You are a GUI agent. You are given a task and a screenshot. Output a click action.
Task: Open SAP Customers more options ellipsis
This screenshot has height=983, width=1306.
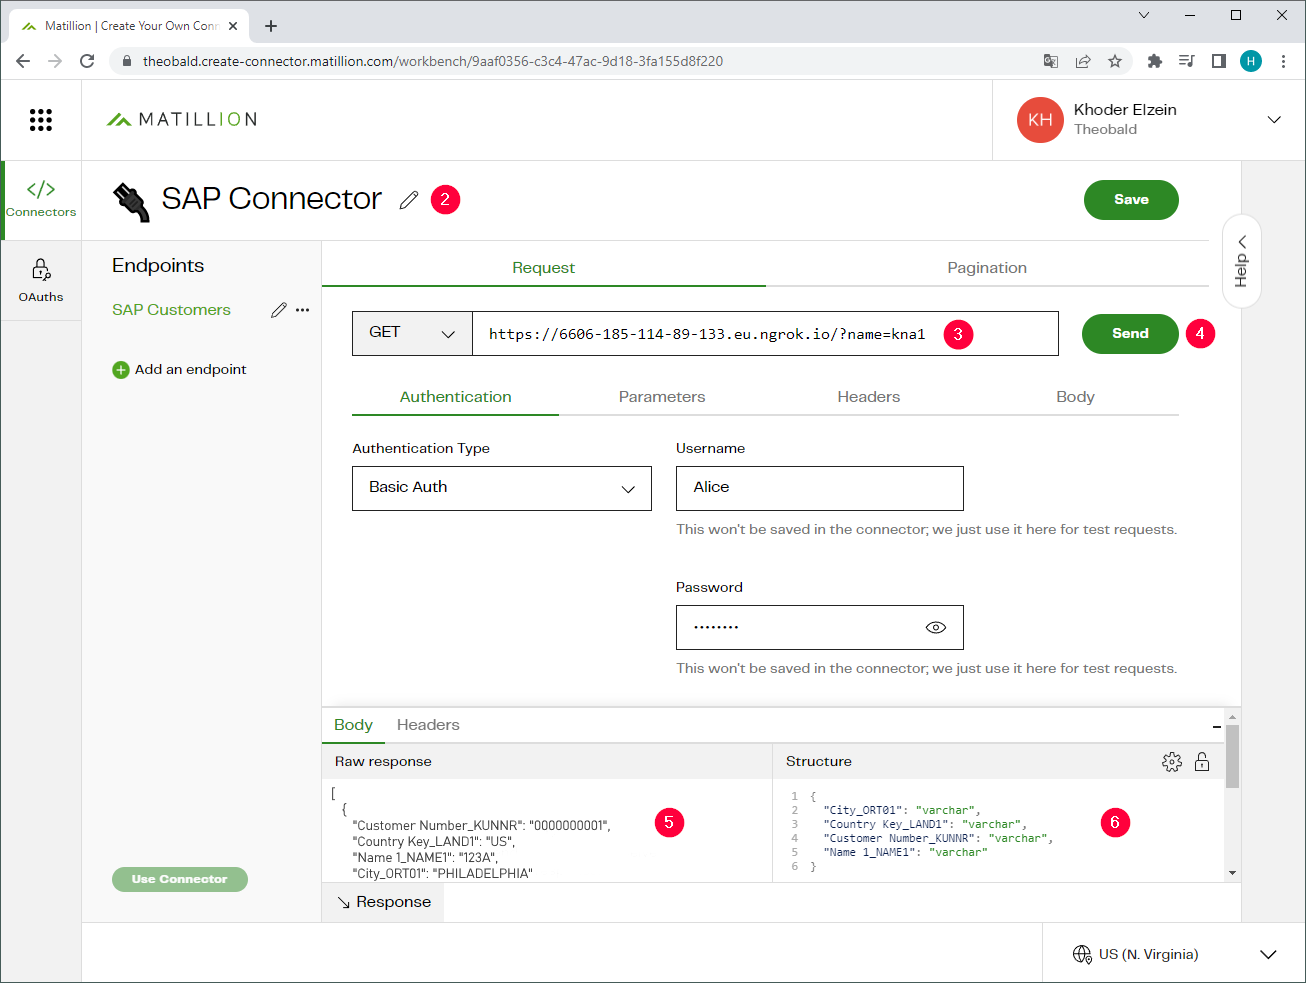point(303,310)
